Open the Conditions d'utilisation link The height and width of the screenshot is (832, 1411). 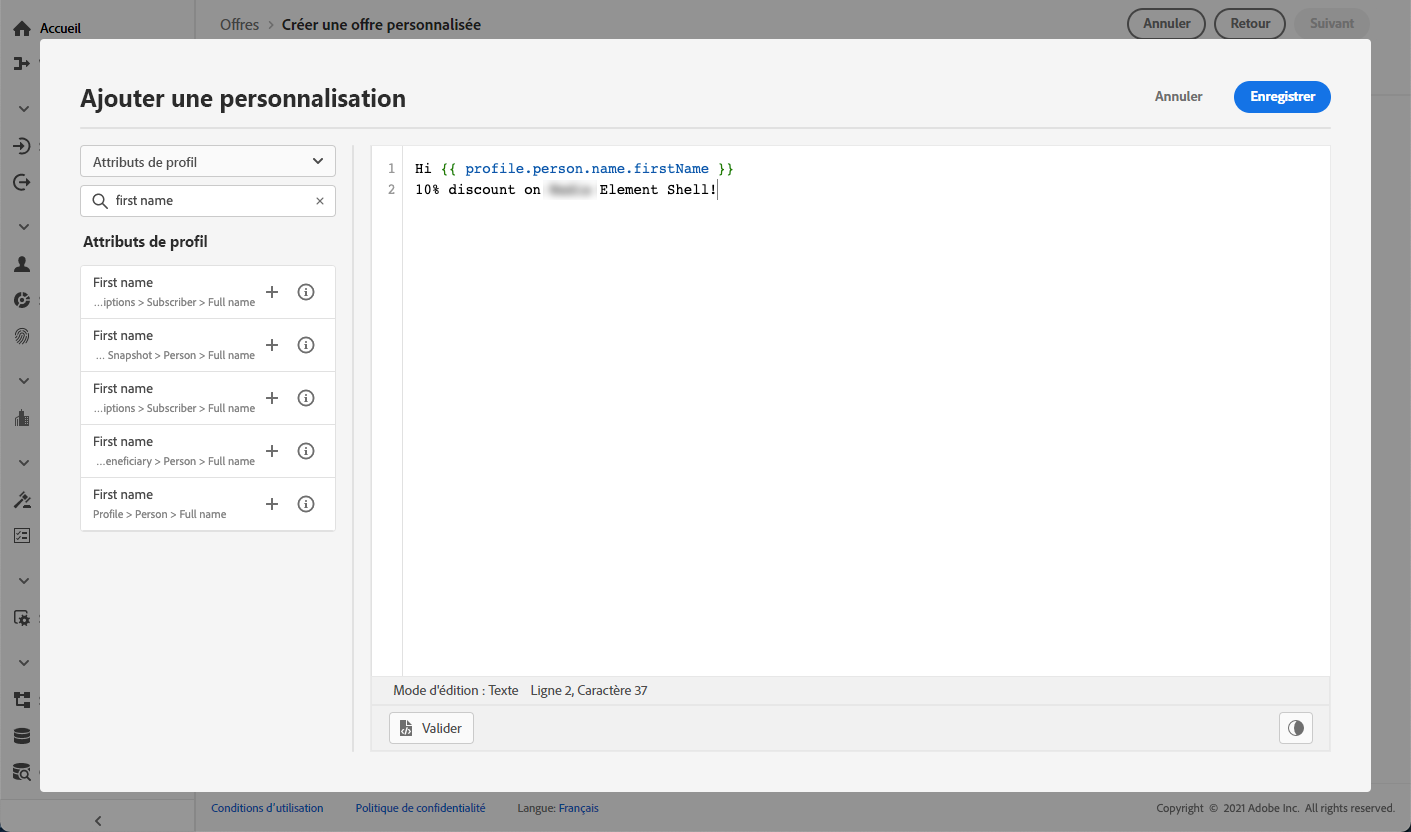(x=267, y=808)
